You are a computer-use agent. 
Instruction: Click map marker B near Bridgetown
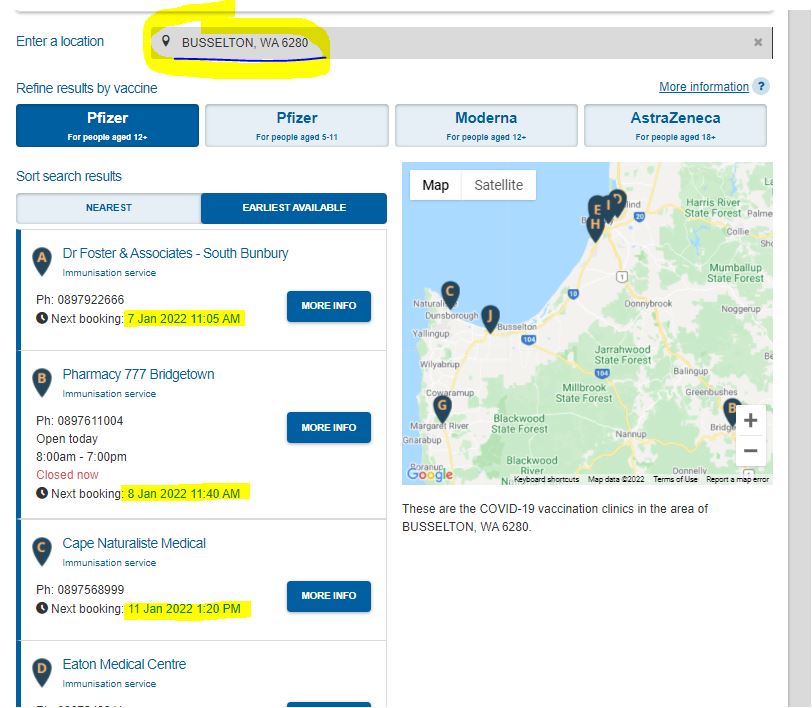click(x=731, y=411)
